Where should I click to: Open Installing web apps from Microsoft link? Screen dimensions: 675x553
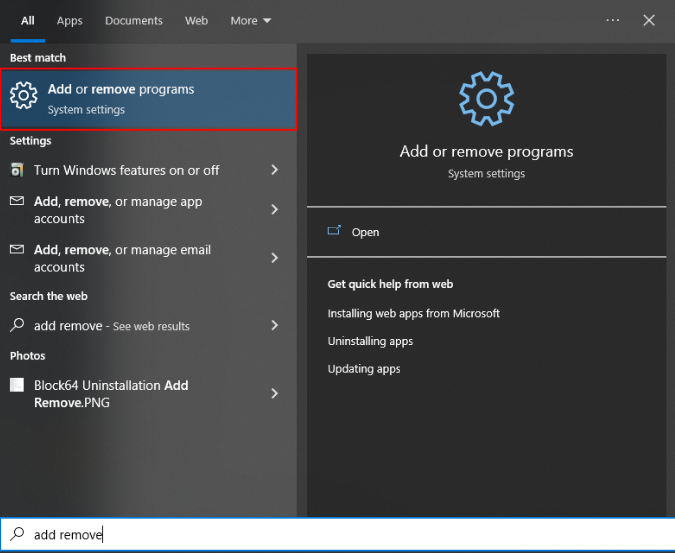(x=413, y=313)
